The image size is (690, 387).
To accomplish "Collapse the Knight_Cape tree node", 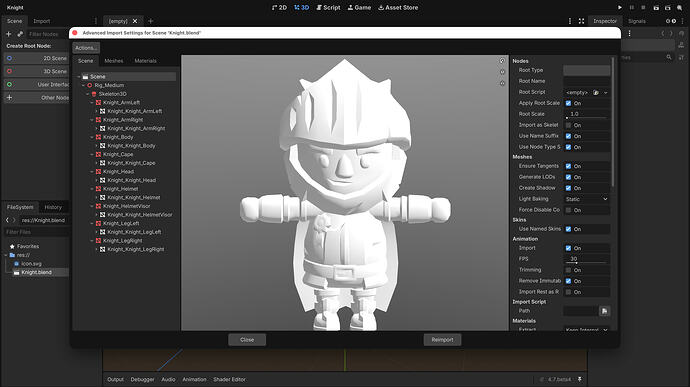I will [92, 155].
